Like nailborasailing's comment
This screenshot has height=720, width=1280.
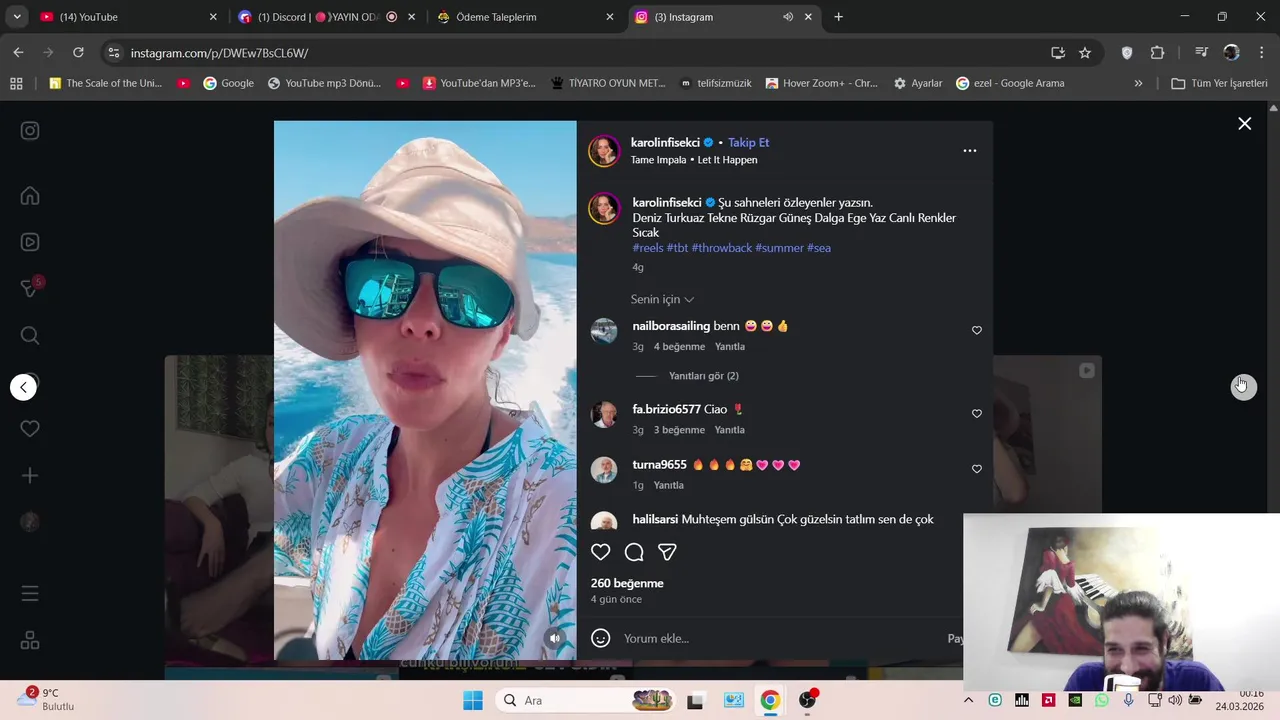(x=977, y=331)
